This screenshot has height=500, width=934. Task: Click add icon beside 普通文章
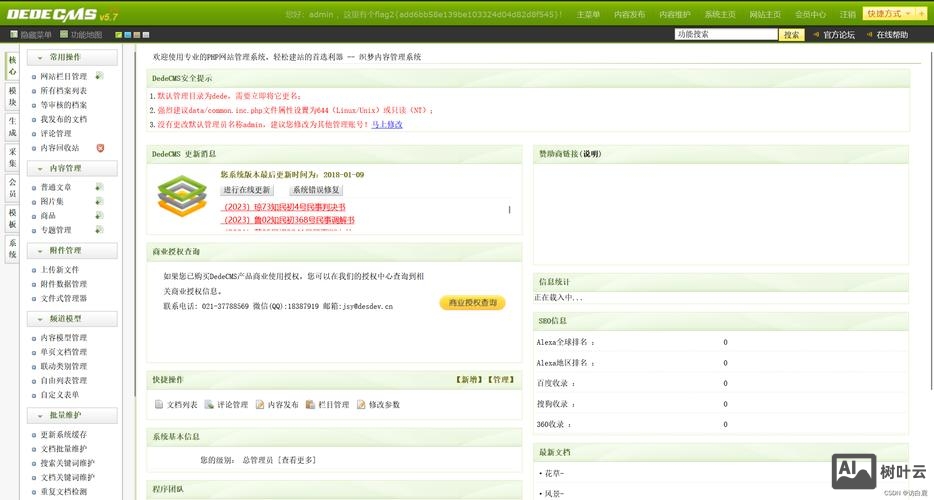99,187
